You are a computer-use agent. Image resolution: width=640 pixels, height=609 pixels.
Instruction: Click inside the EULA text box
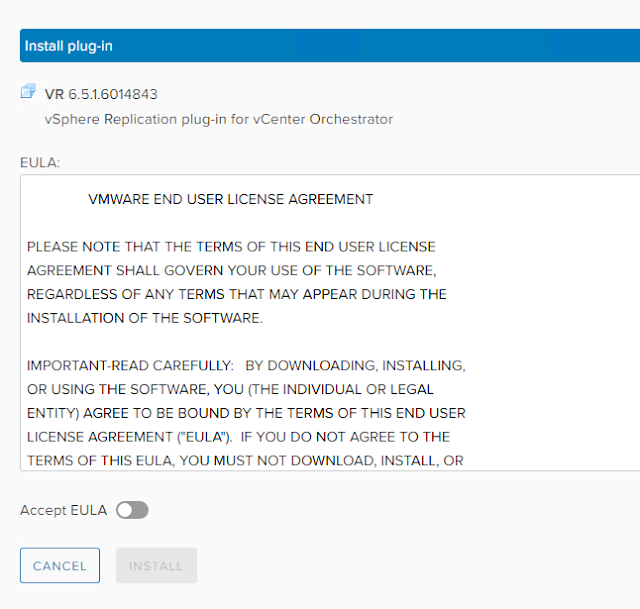tap(330, 322)
